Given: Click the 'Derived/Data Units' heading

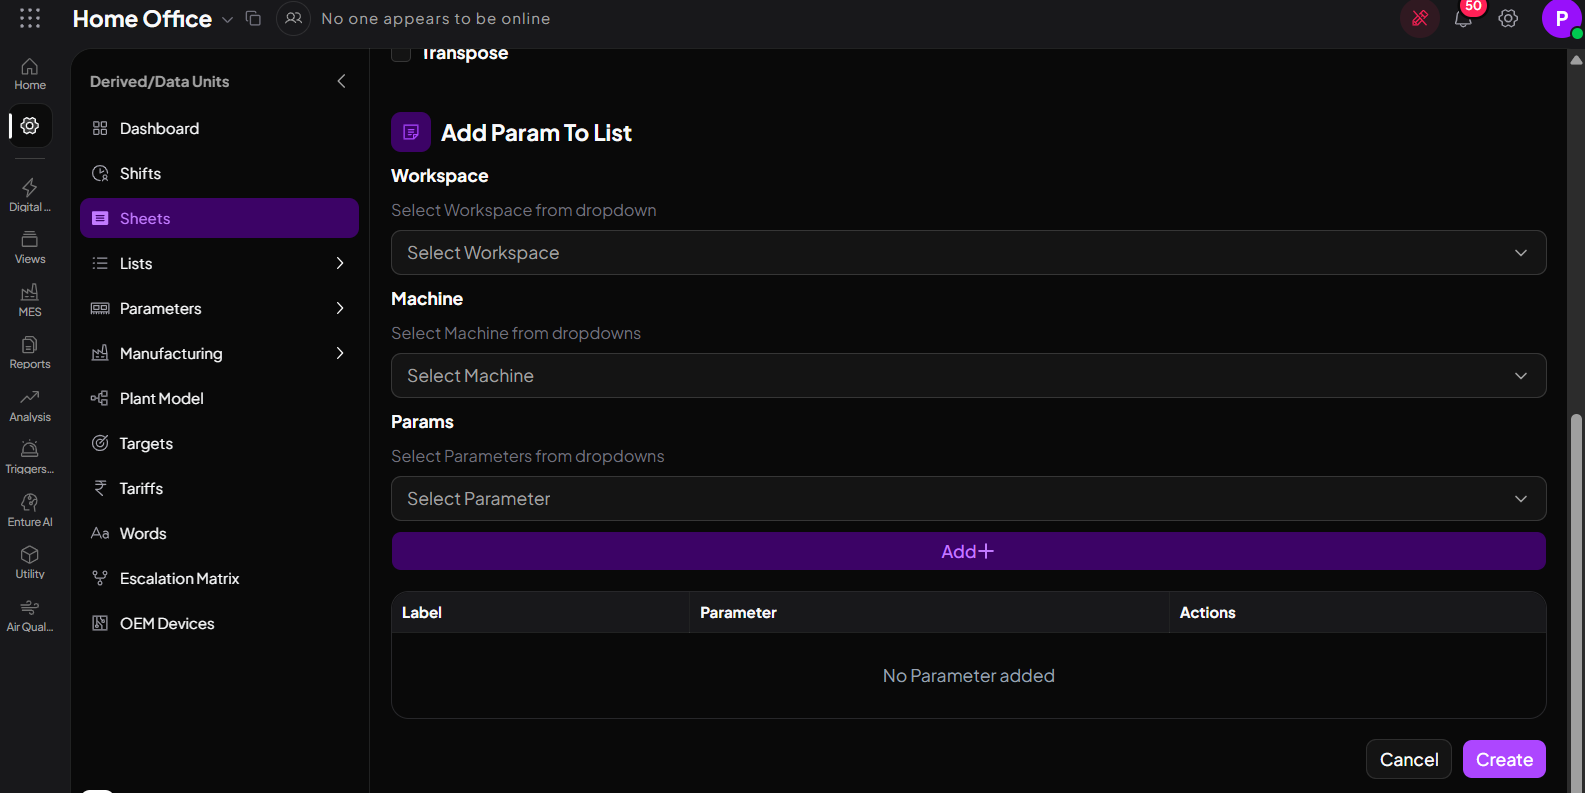Looking at the screenshot, I should point(159,81).
